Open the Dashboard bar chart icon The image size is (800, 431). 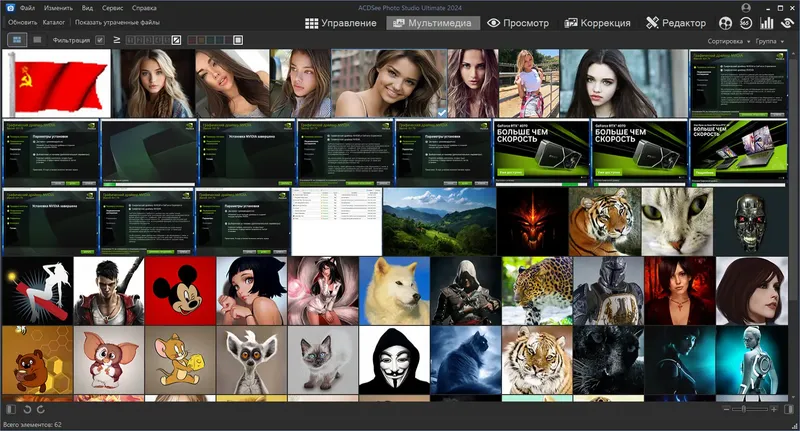(x=766, y=23)
